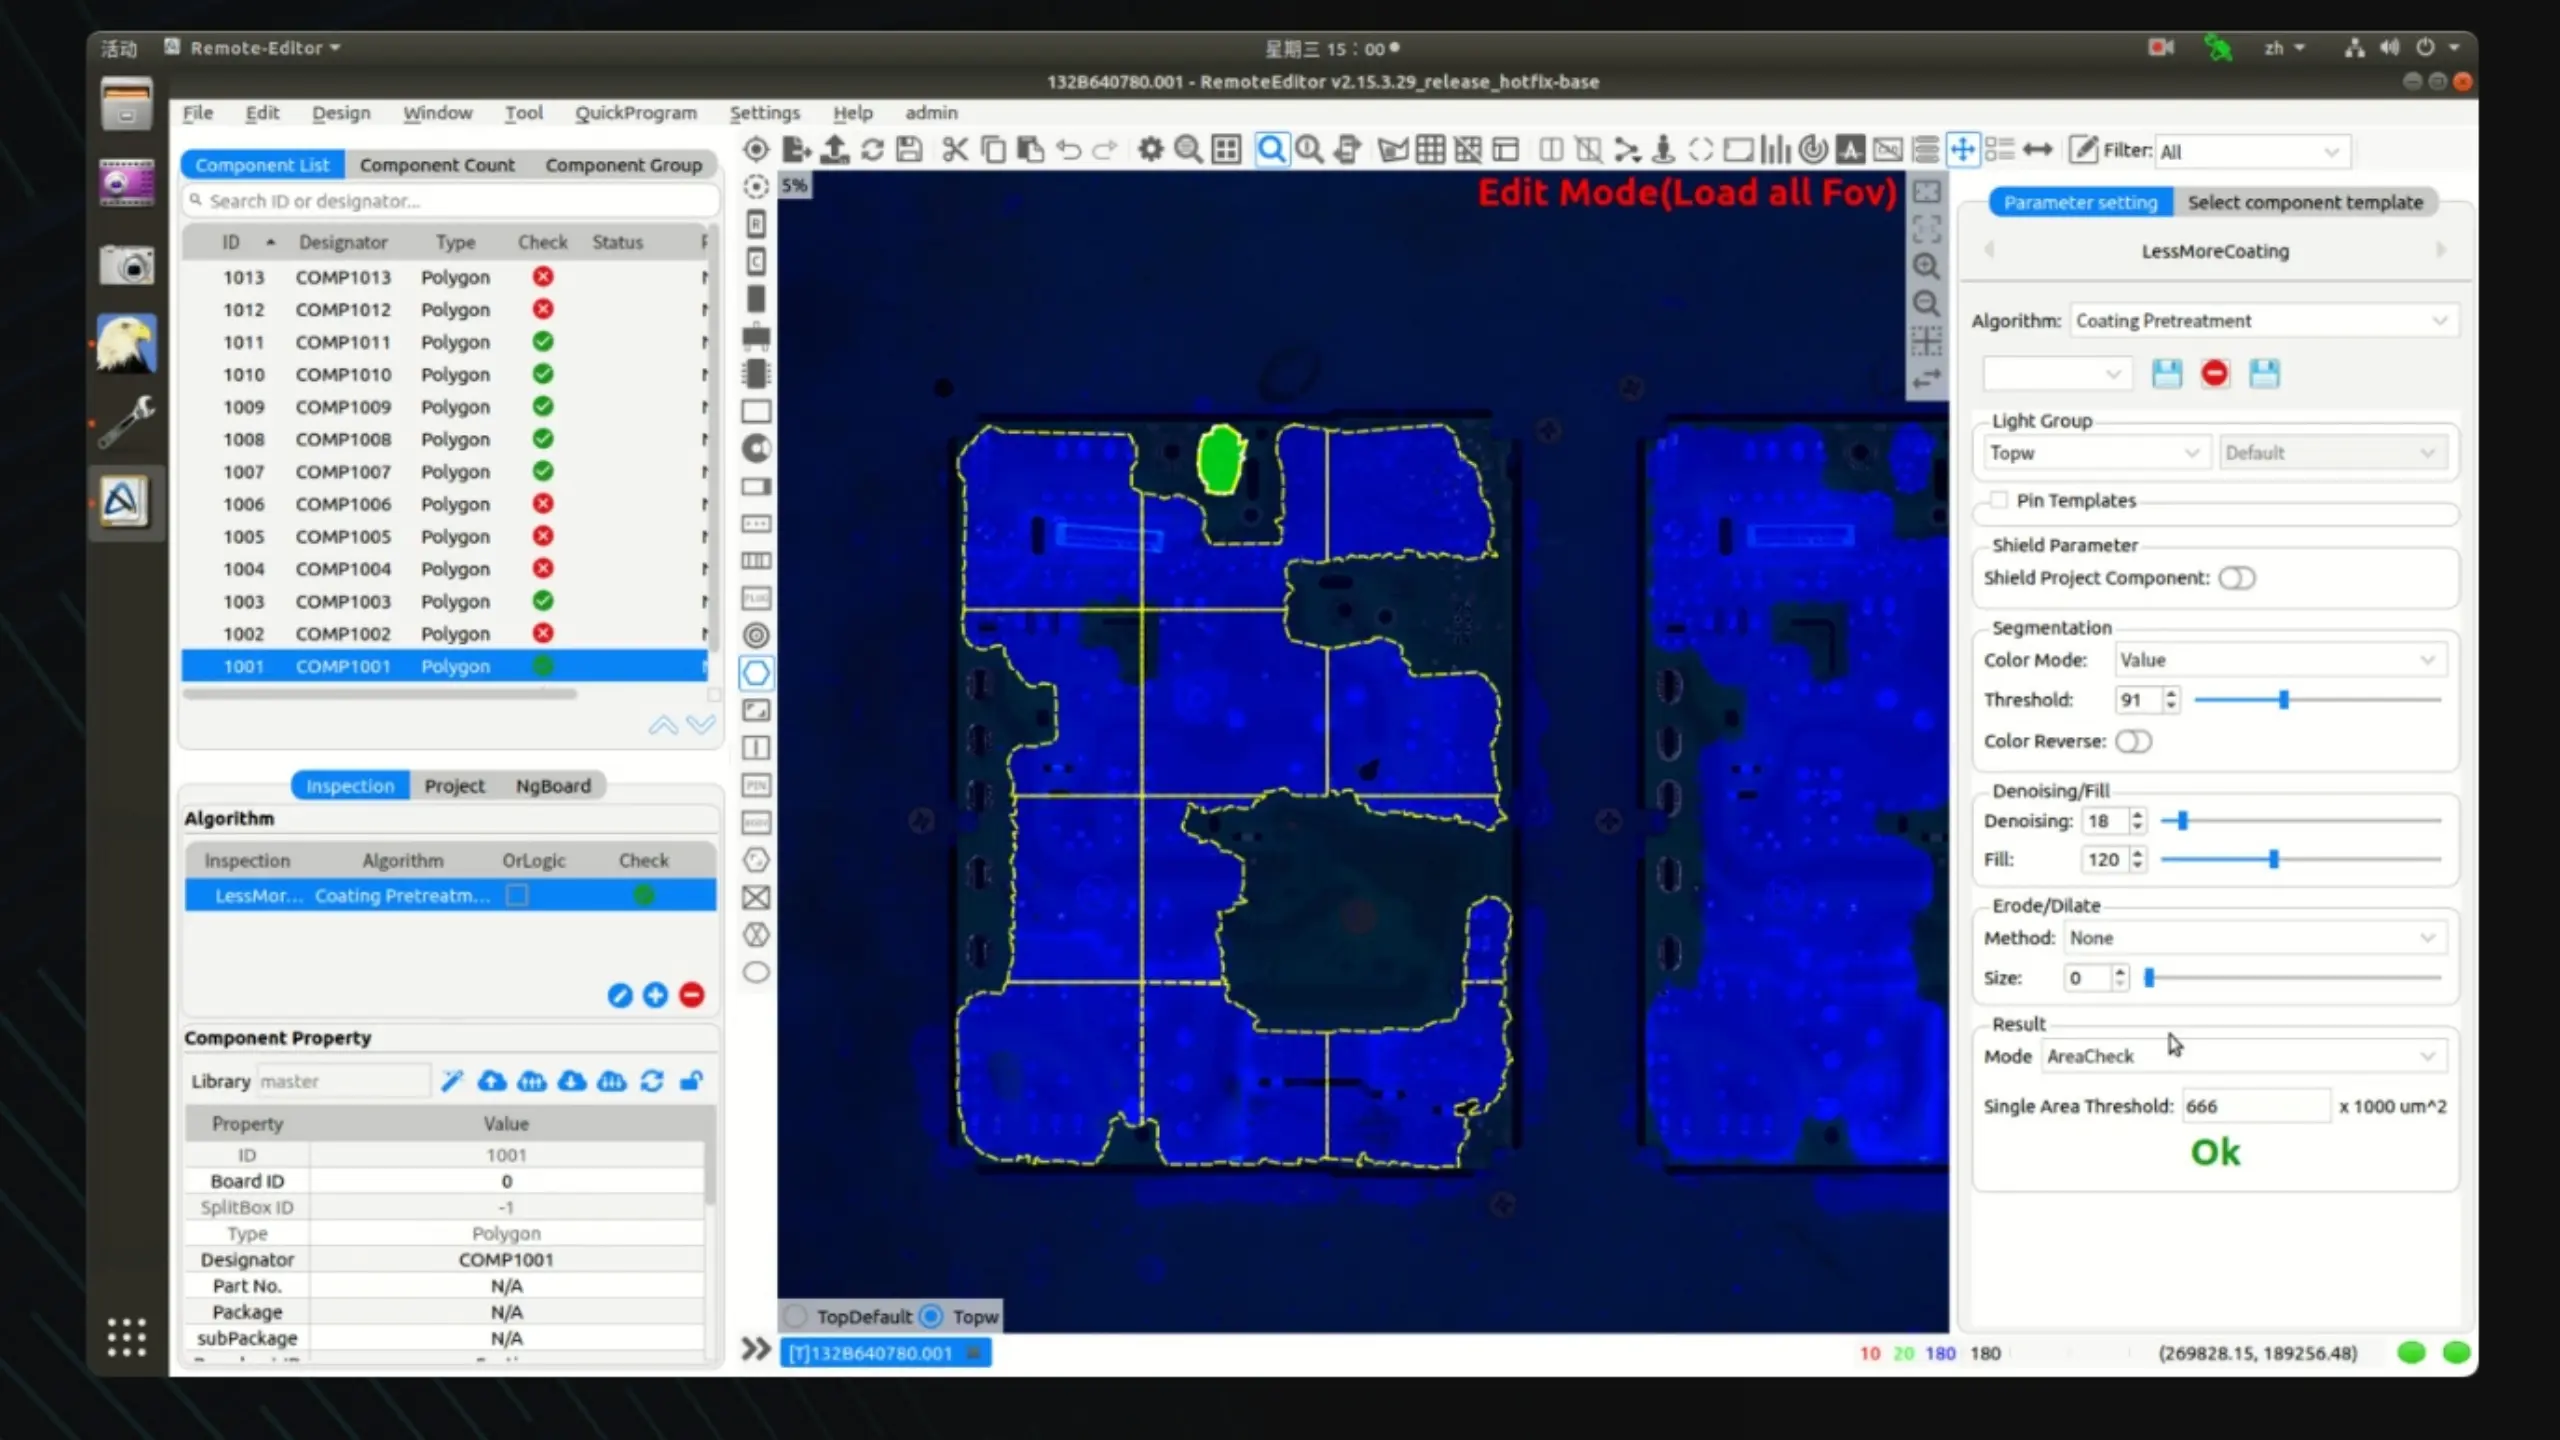Screen dimensions: 2560x1440
Task: Click the Designator column header
Action: (x=343, y=242)
